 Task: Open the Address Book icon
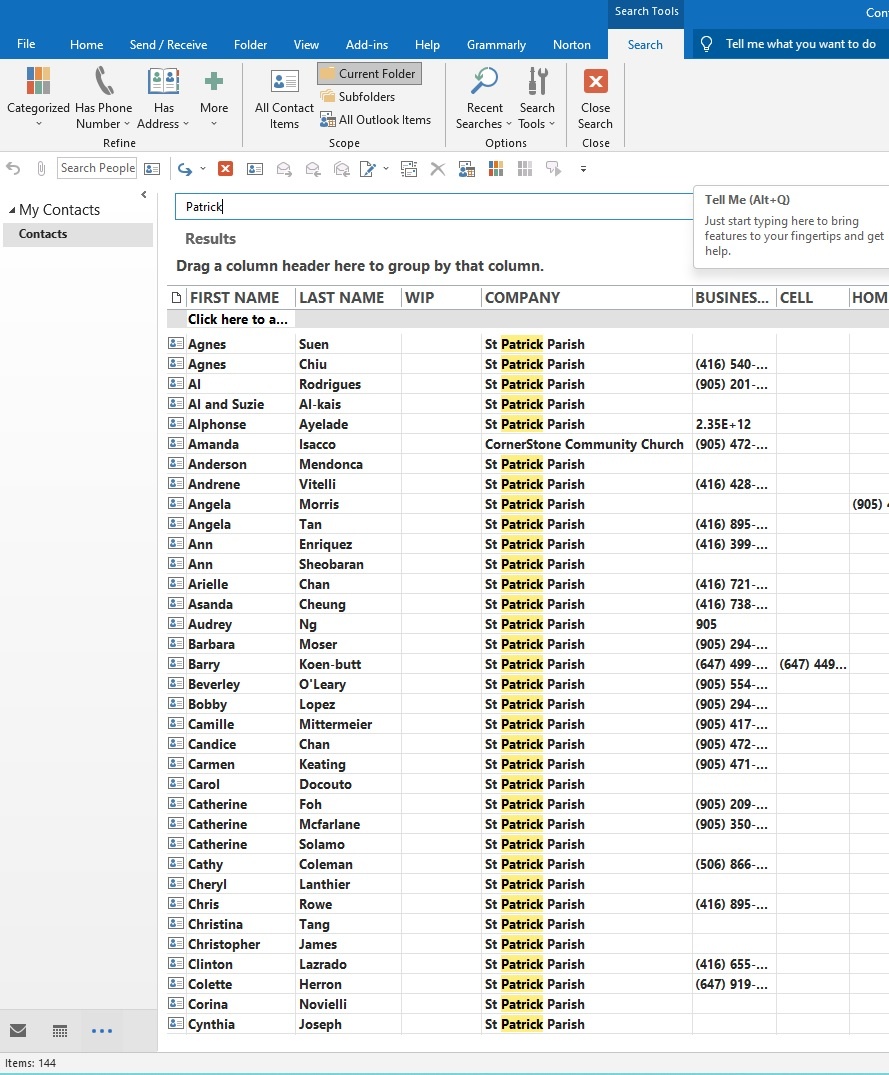click(x=152, y=169)
